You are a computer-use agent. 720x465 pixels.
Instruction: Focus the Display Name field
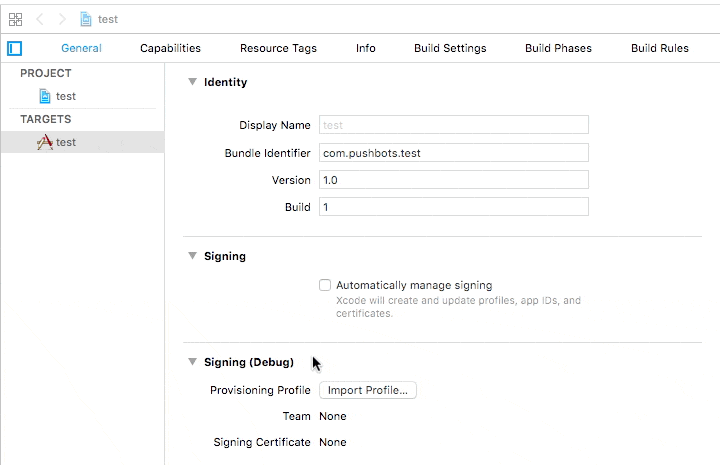(x=454, y=125)
